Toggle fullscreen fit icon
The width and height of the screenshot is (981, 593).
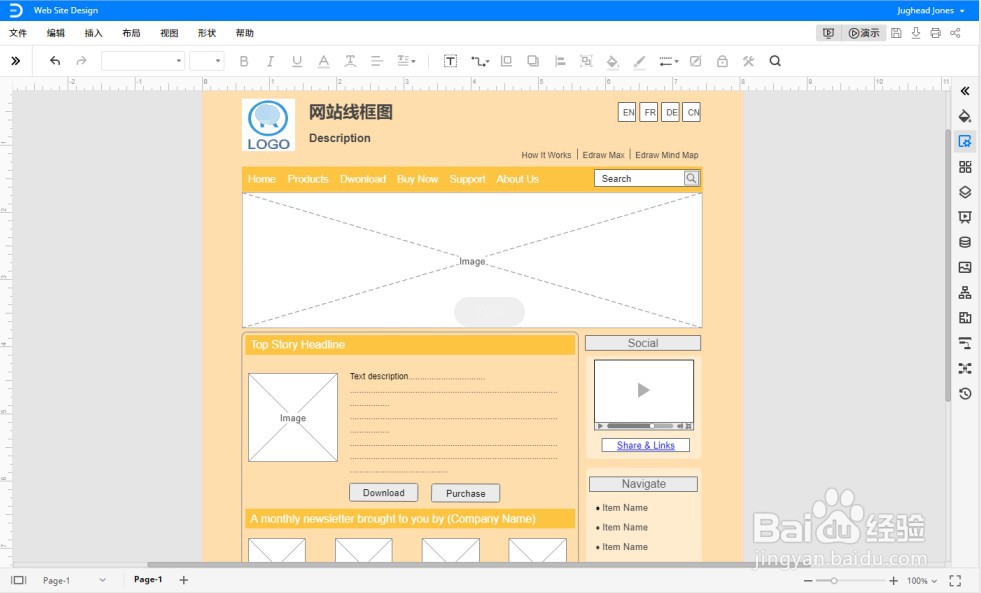[x=955, y=580]
